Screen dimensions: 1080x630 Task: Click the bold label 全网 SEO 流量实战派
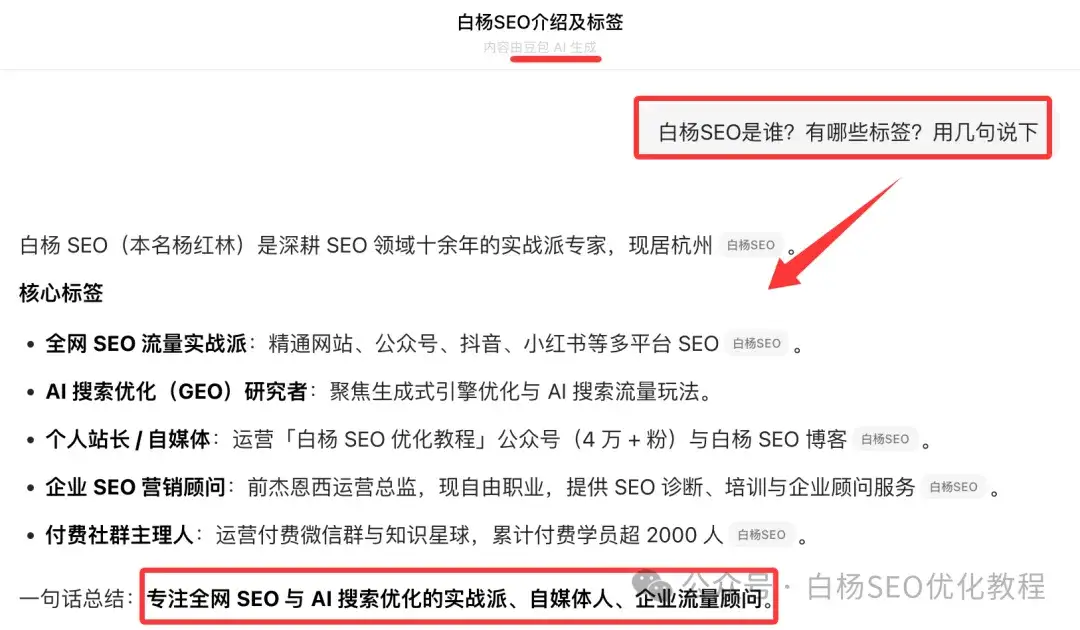(x=146, y=344)
